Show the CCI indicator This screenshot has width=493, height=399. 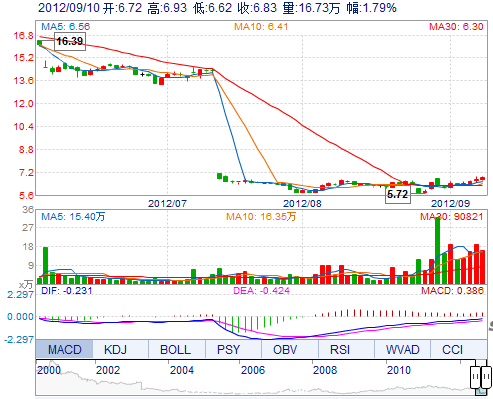[452, 349]
